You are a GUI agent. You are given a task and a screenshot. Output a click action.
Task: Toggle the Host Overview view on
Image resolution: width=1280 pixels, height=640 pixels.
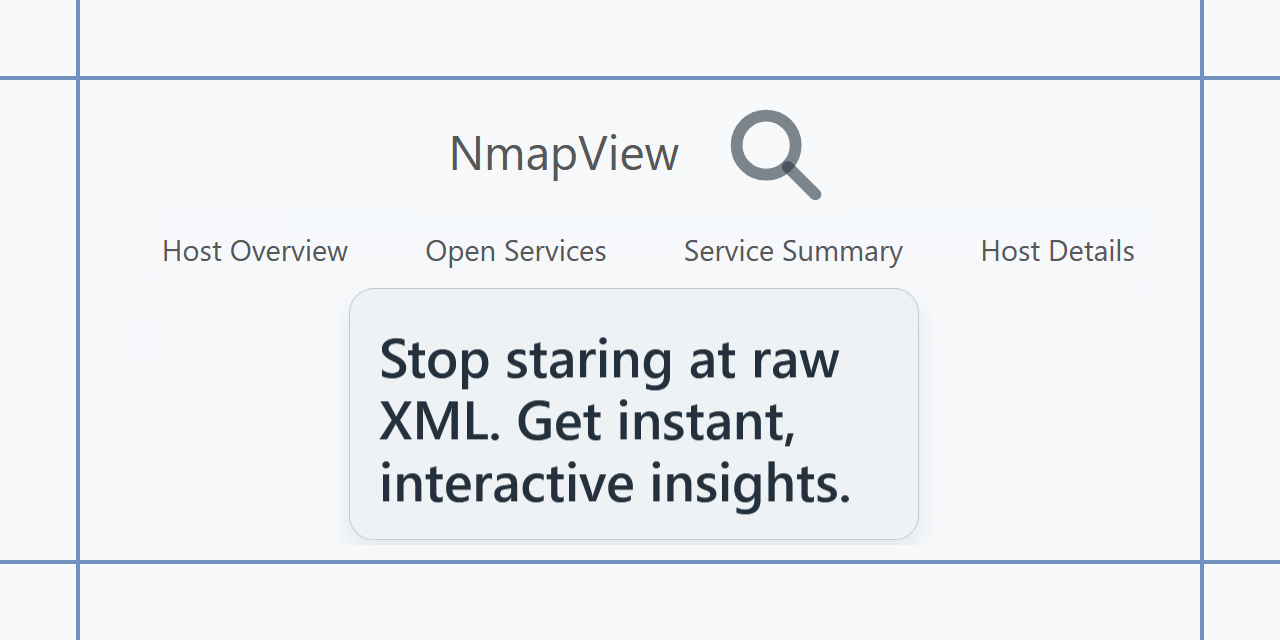pos(254,251)
